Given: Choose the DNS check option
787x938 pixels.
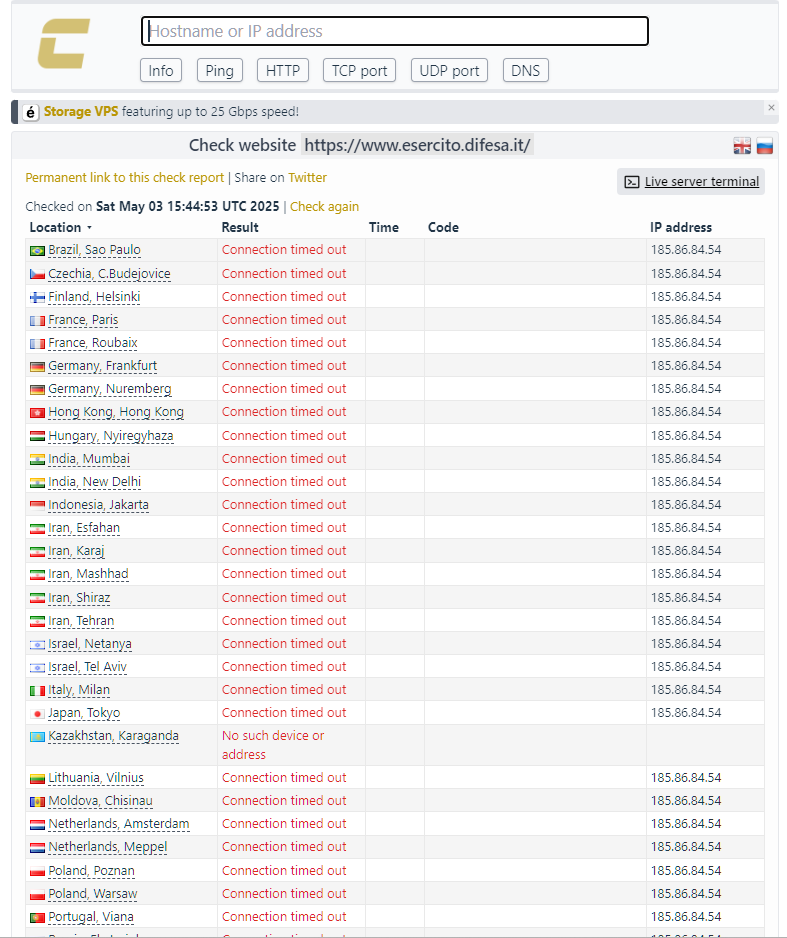Looking at the screenshot, I should pyautogui.click(x=525, y=70).
